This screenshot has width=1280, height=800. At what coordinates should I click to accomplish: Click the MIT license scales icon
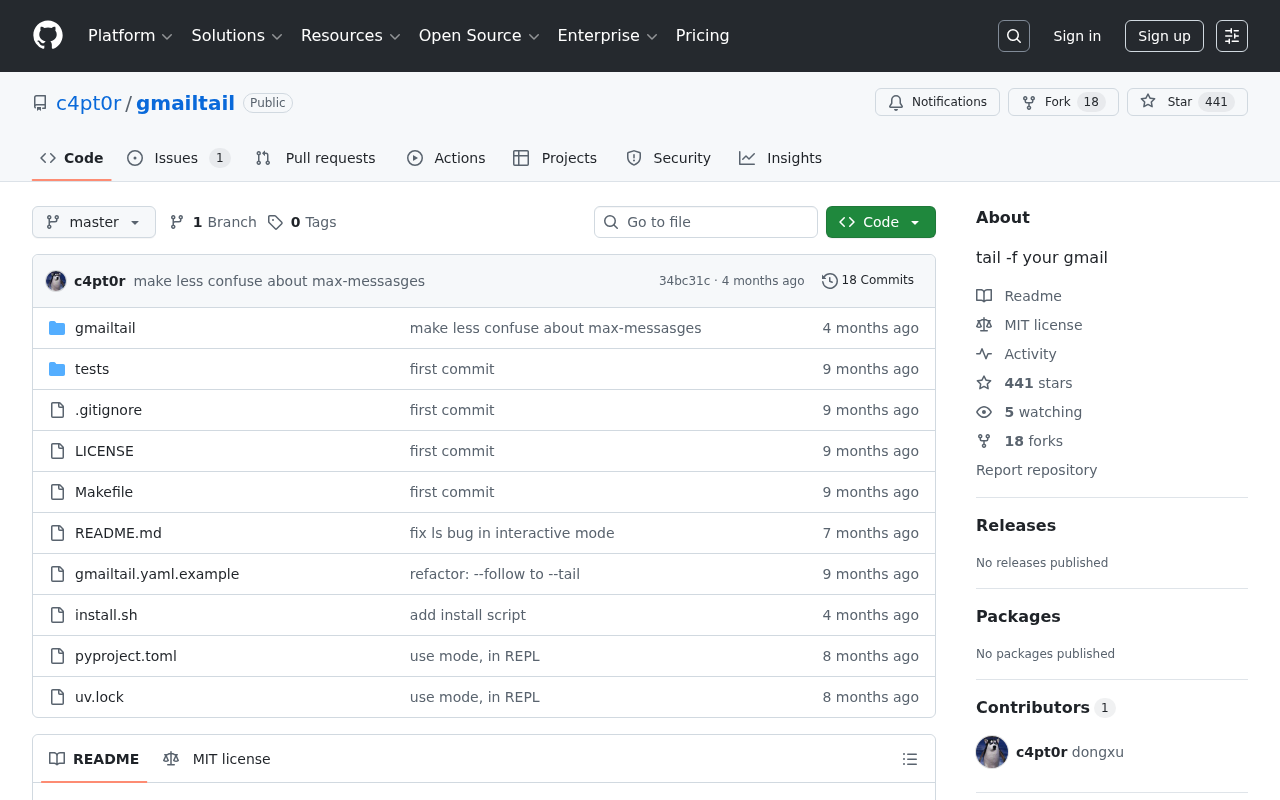pos(984,324)
